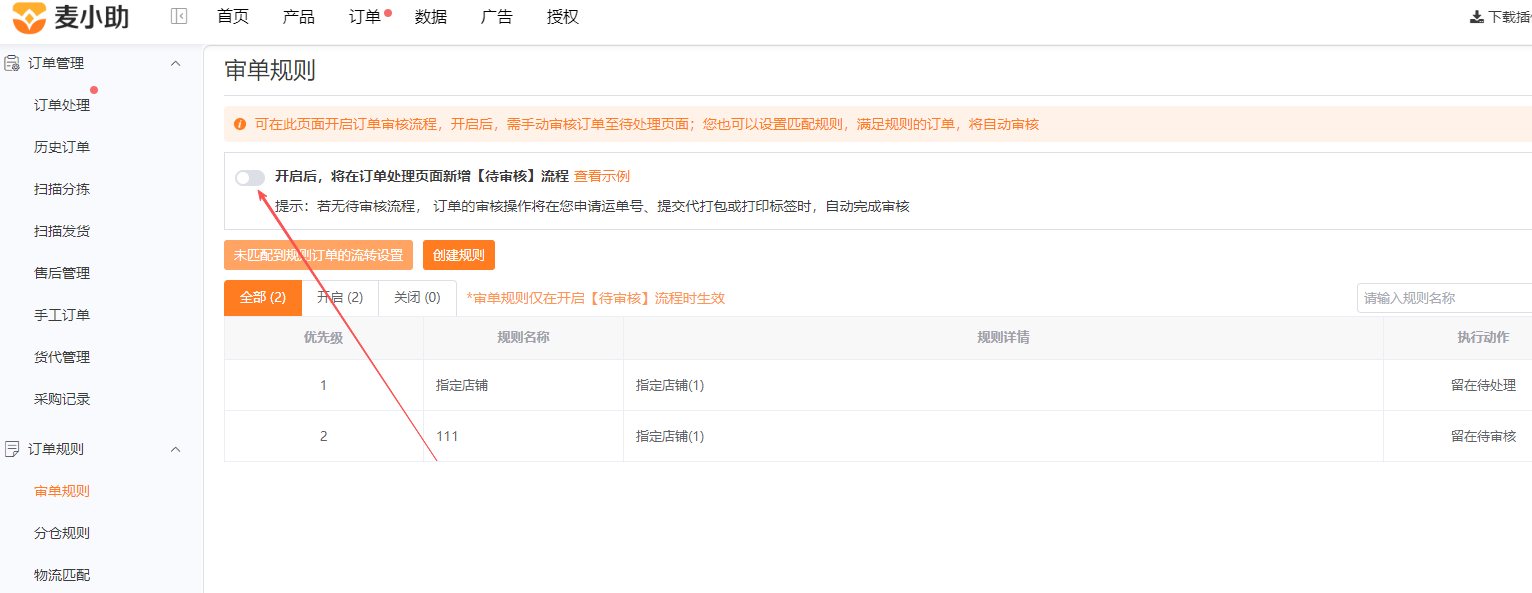Click the 创建规则 button
This screenshot has height=593, width=1532.
[459, 255]
